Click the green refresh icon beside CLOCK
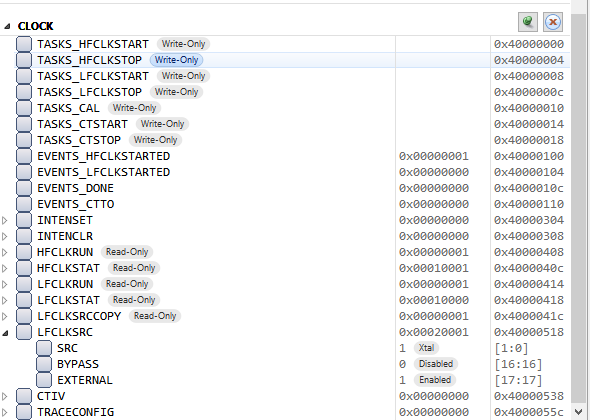 [x=528, y=22]
